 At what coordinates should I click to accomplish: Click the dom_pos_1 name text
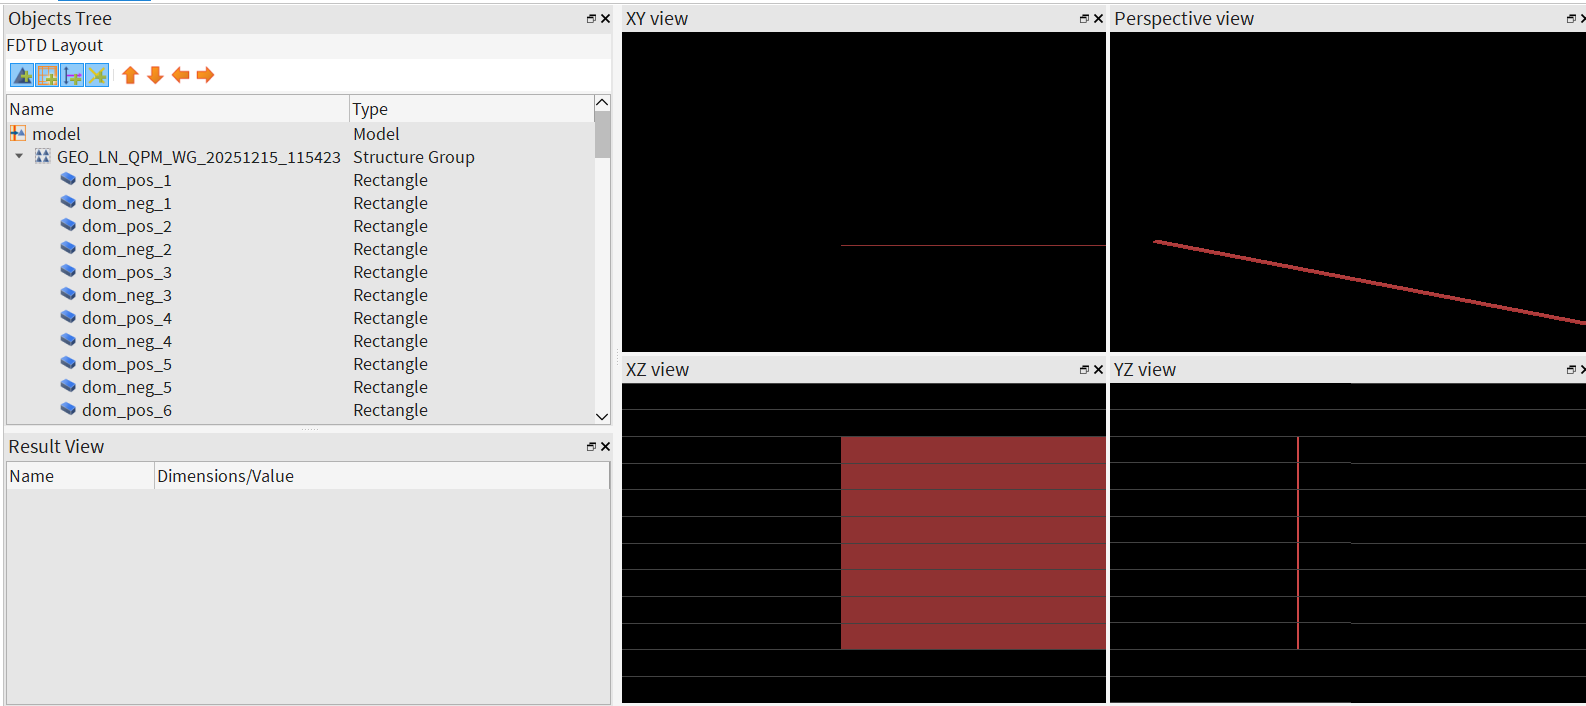point(127,180)
